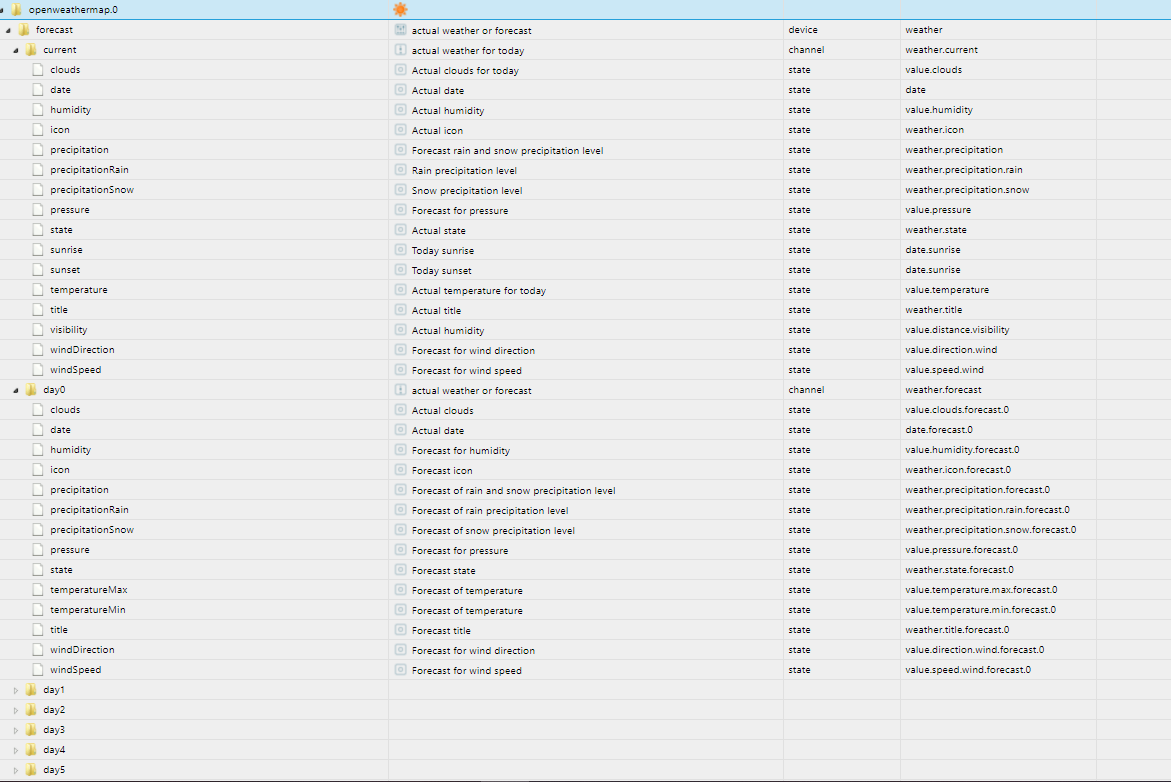
Task: Click the icon beside Actual temperature for today
Action: click(x=400, y=290)
